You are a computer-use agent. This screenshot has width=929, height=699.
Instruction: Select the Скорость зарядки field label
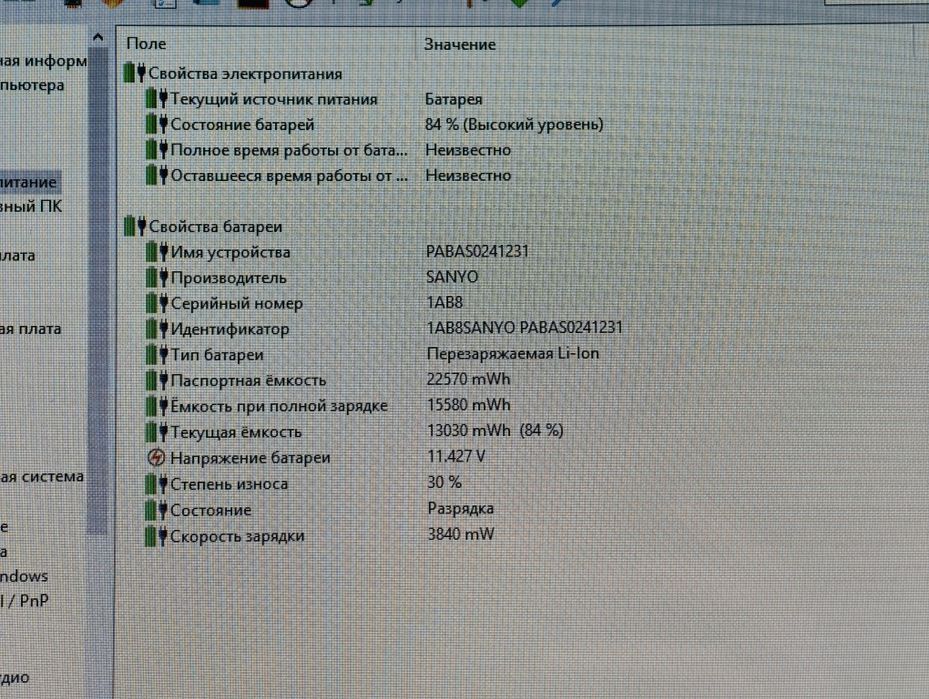coord(237,536)
